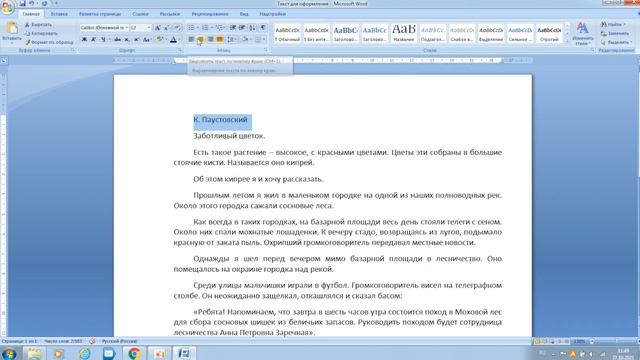Expand the styles gallery more arrow

pos(567,42)
